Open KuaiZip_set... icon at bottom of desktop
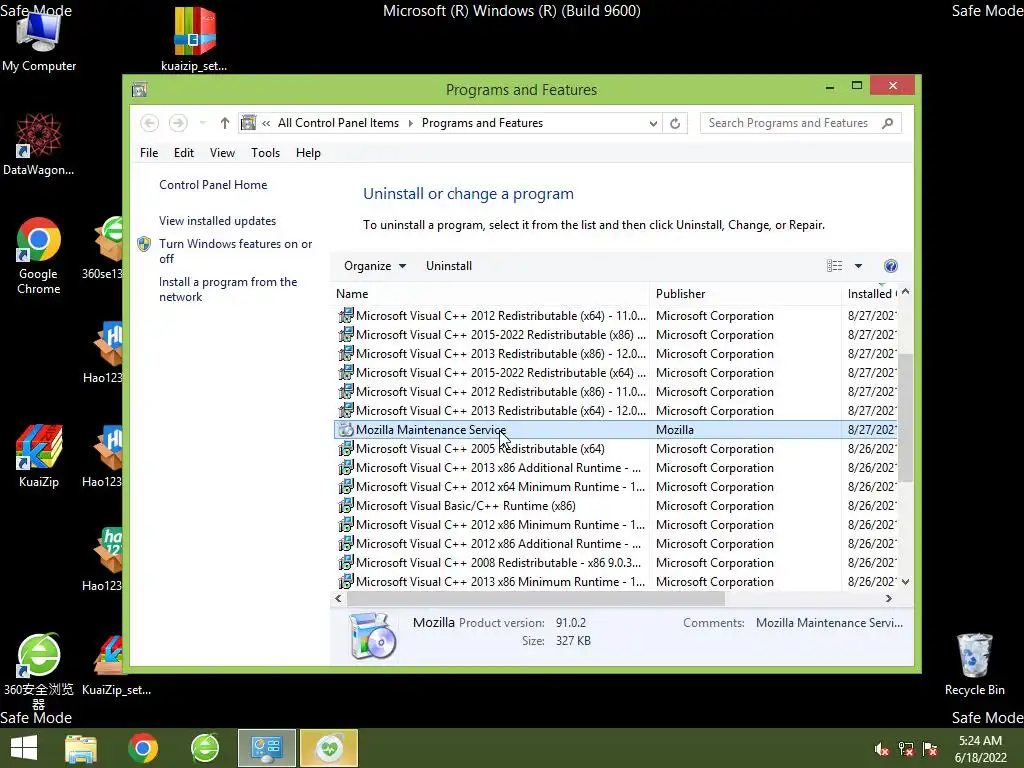 coord(116,665)
